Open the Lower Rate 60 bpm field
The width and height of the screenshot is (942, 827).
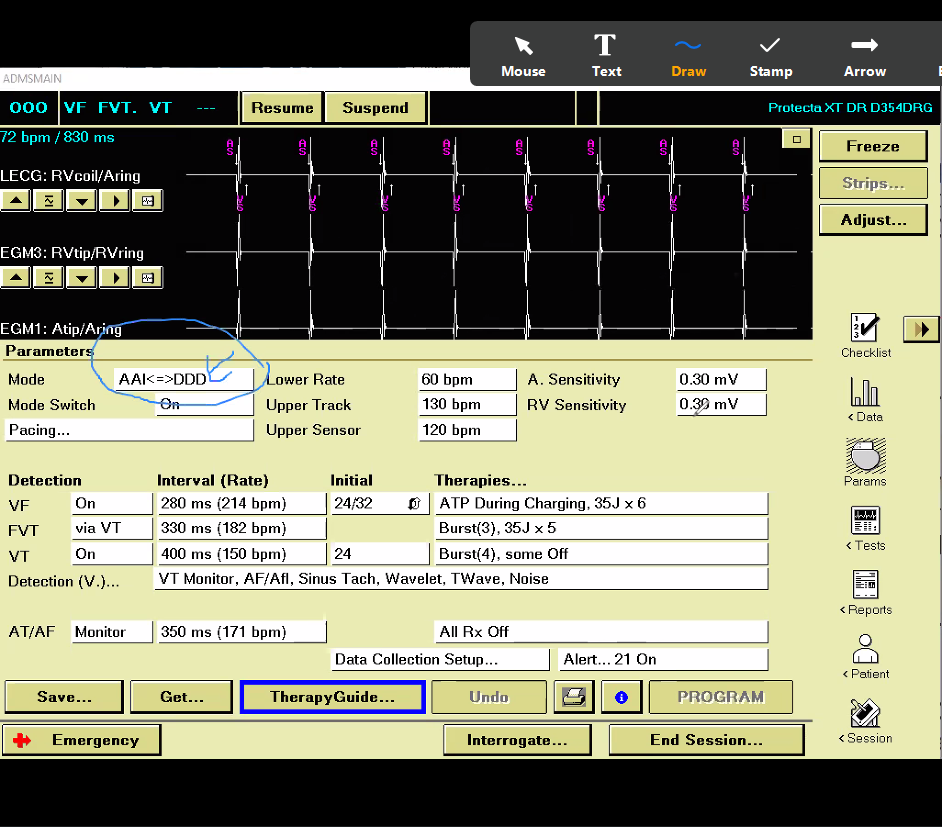pos(467,379)
